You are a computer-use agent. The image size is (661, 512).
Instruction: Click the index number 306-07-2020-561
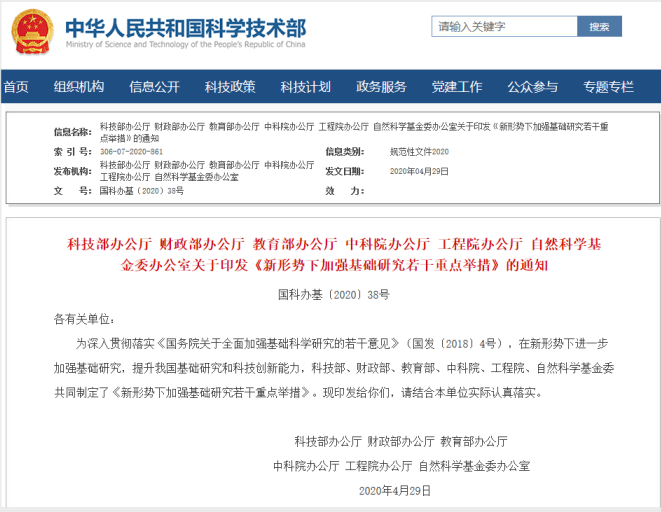click(132, 151)
